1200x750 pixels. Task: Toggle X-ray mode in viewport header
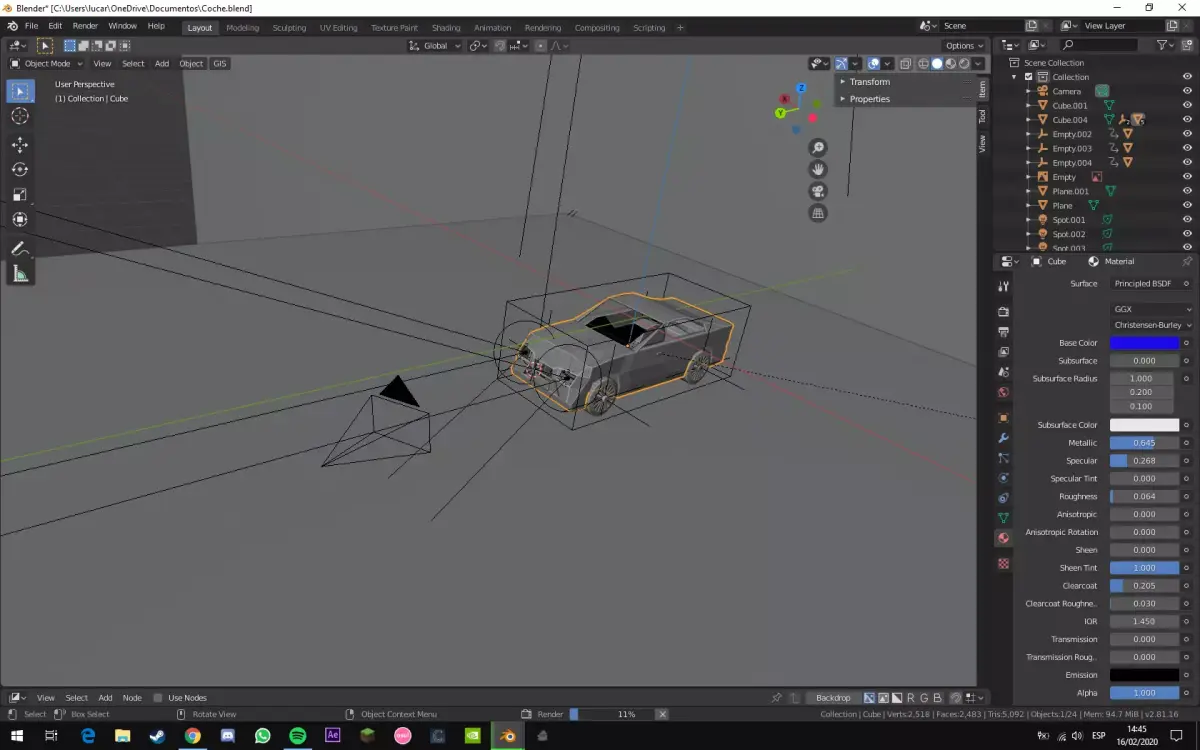click(x=904, y=63)
